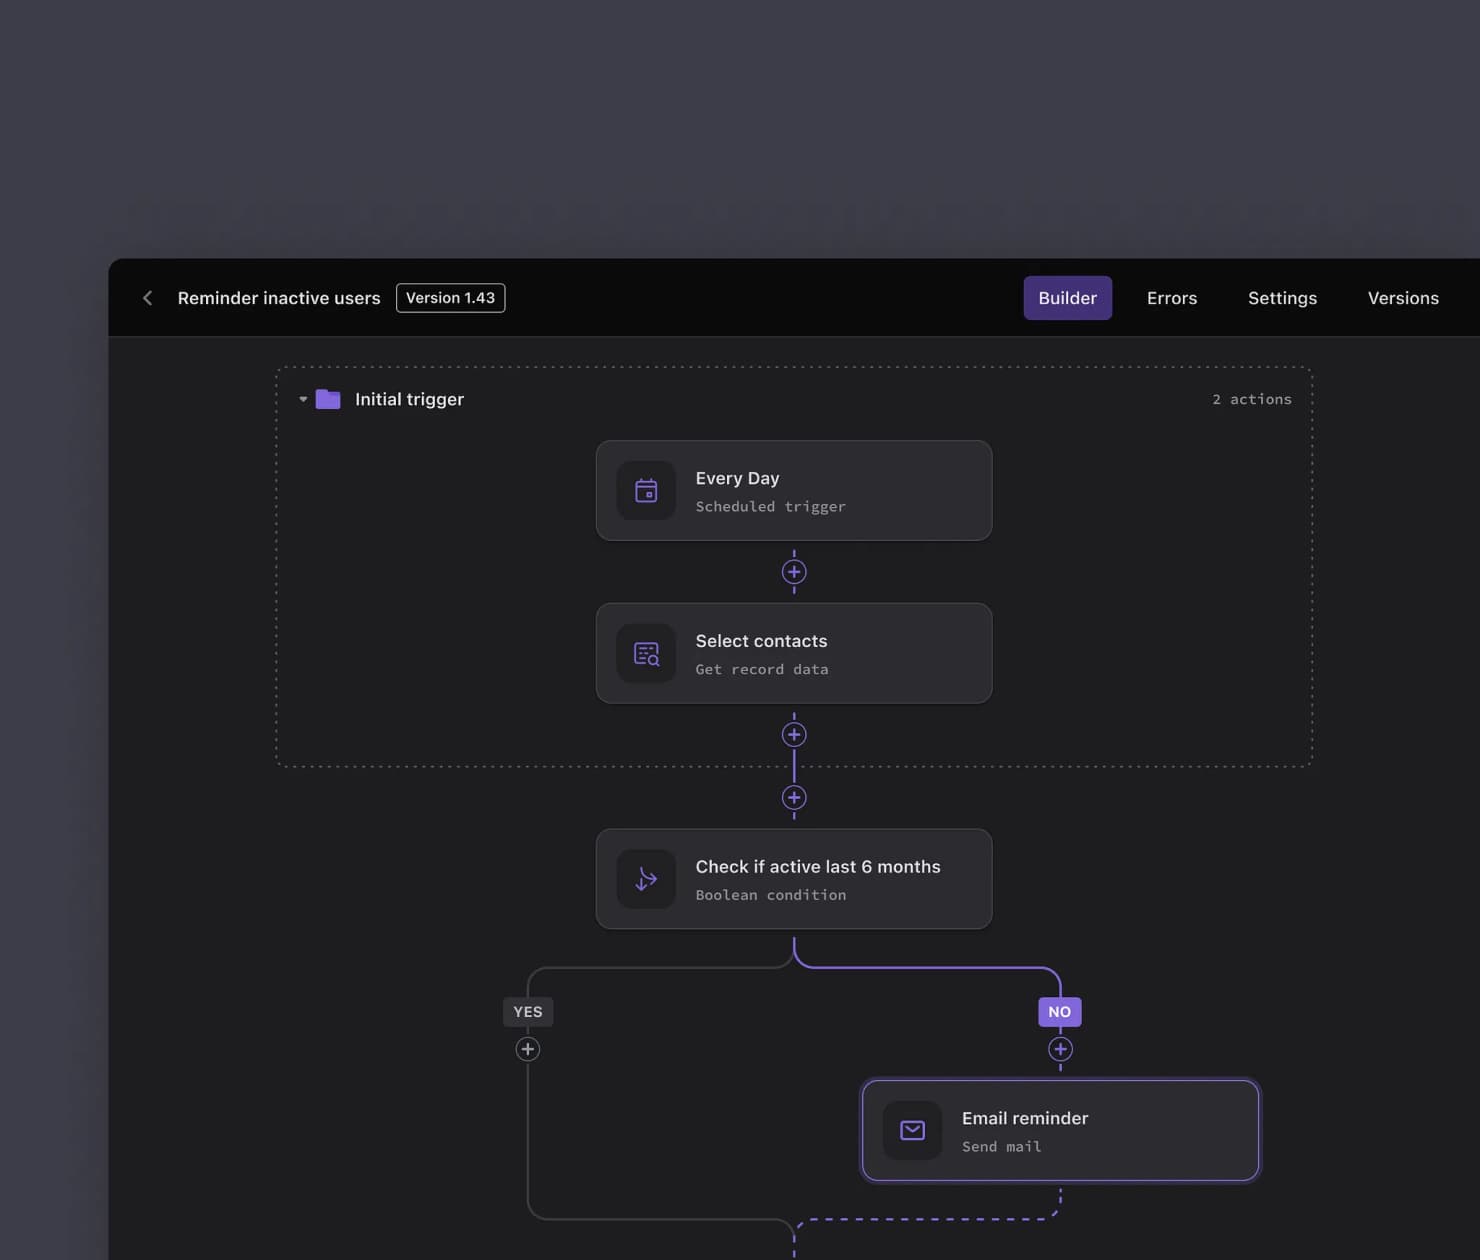
Task: Switch to the Errors tab
Action: tap(1171, 298)
